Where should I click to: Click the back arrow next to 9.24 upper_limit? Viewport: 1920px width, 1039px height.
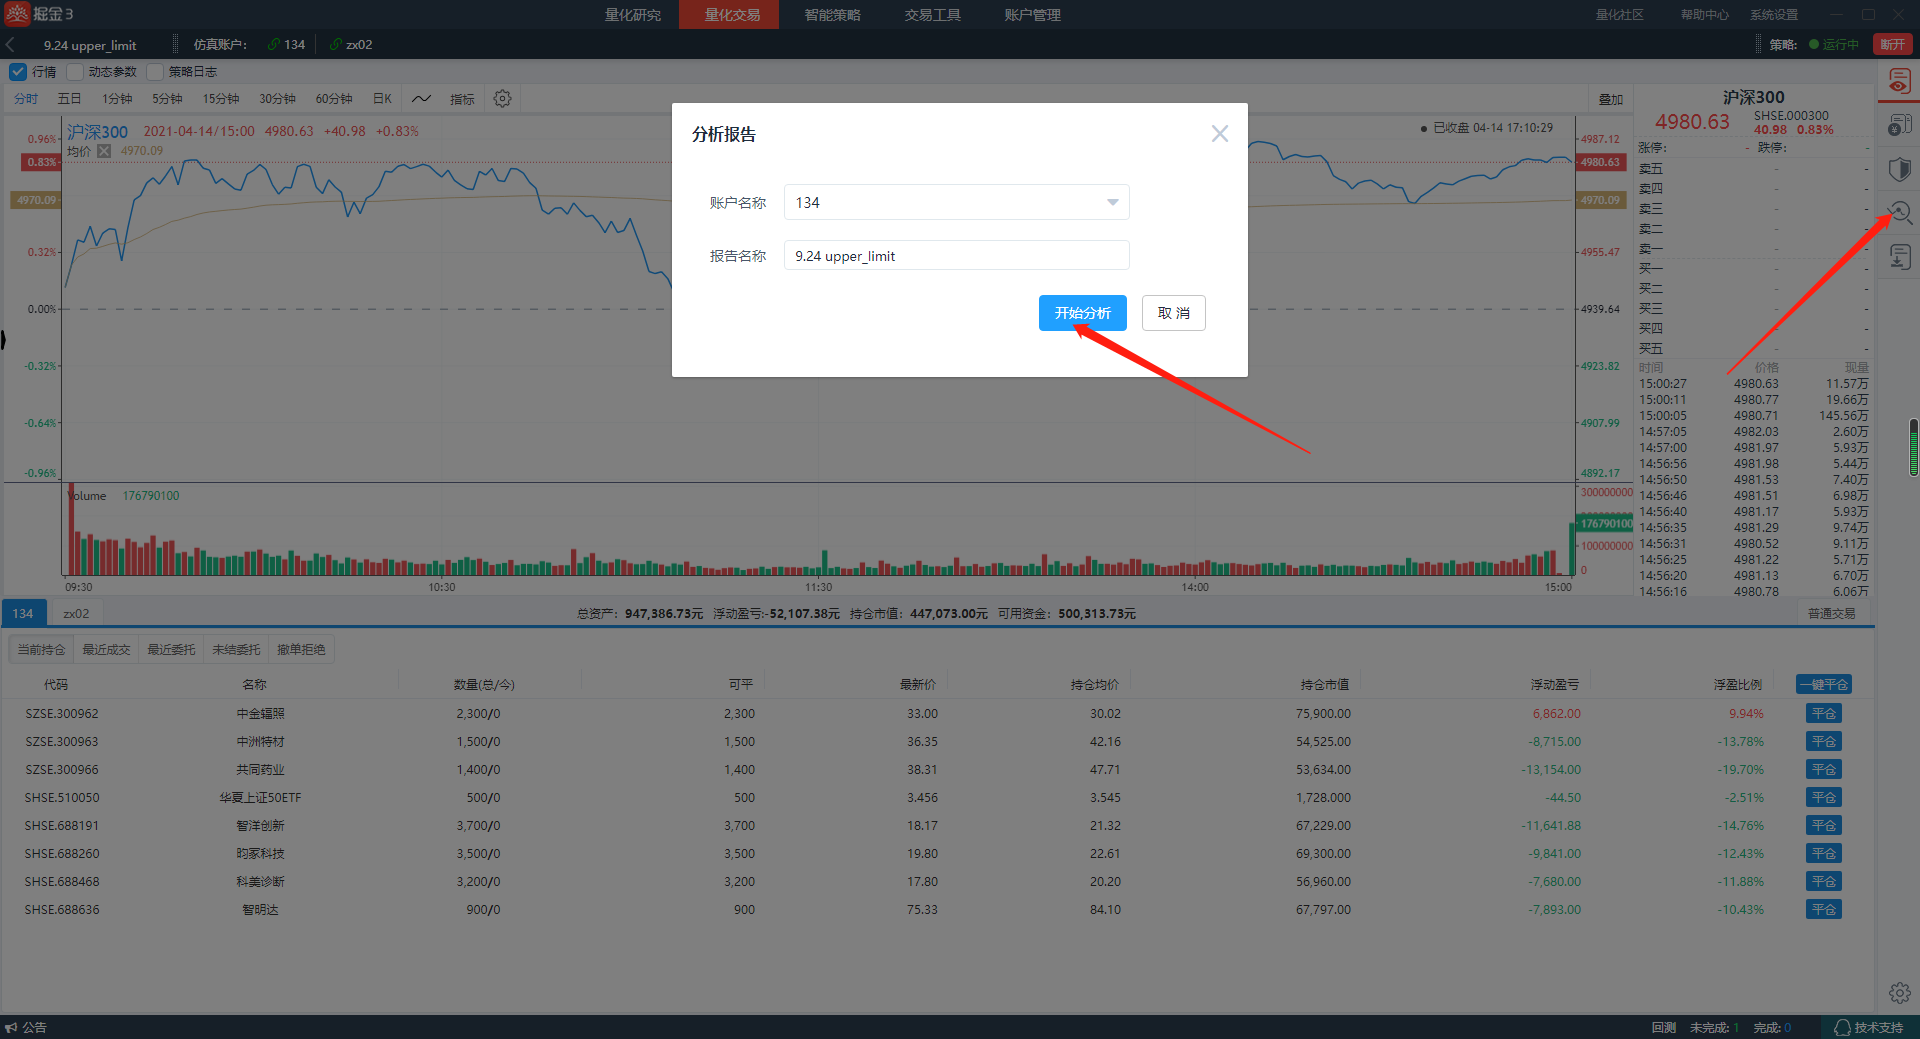point(10,45)
